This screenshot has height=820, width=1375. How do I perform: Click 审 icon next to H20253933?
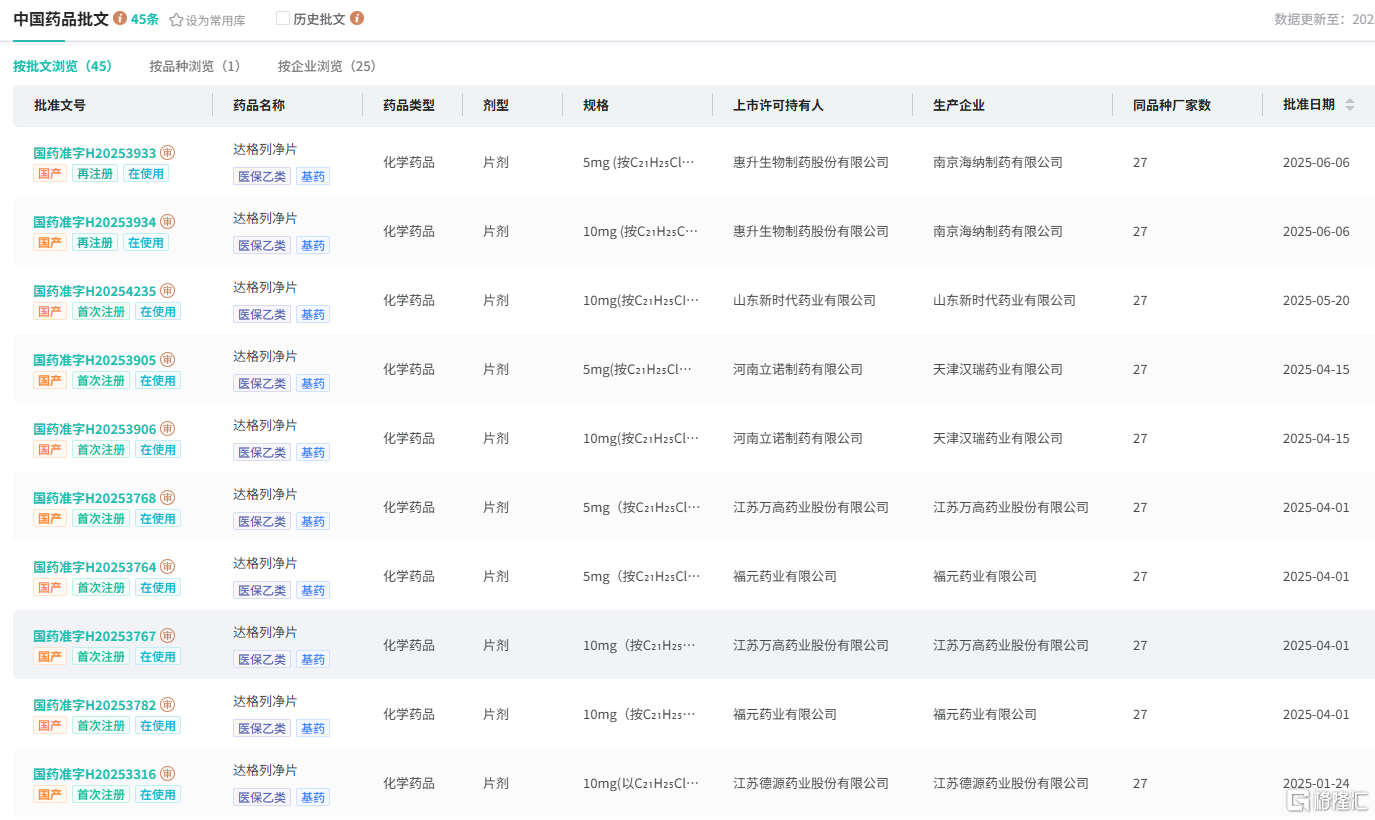[168, 153]
